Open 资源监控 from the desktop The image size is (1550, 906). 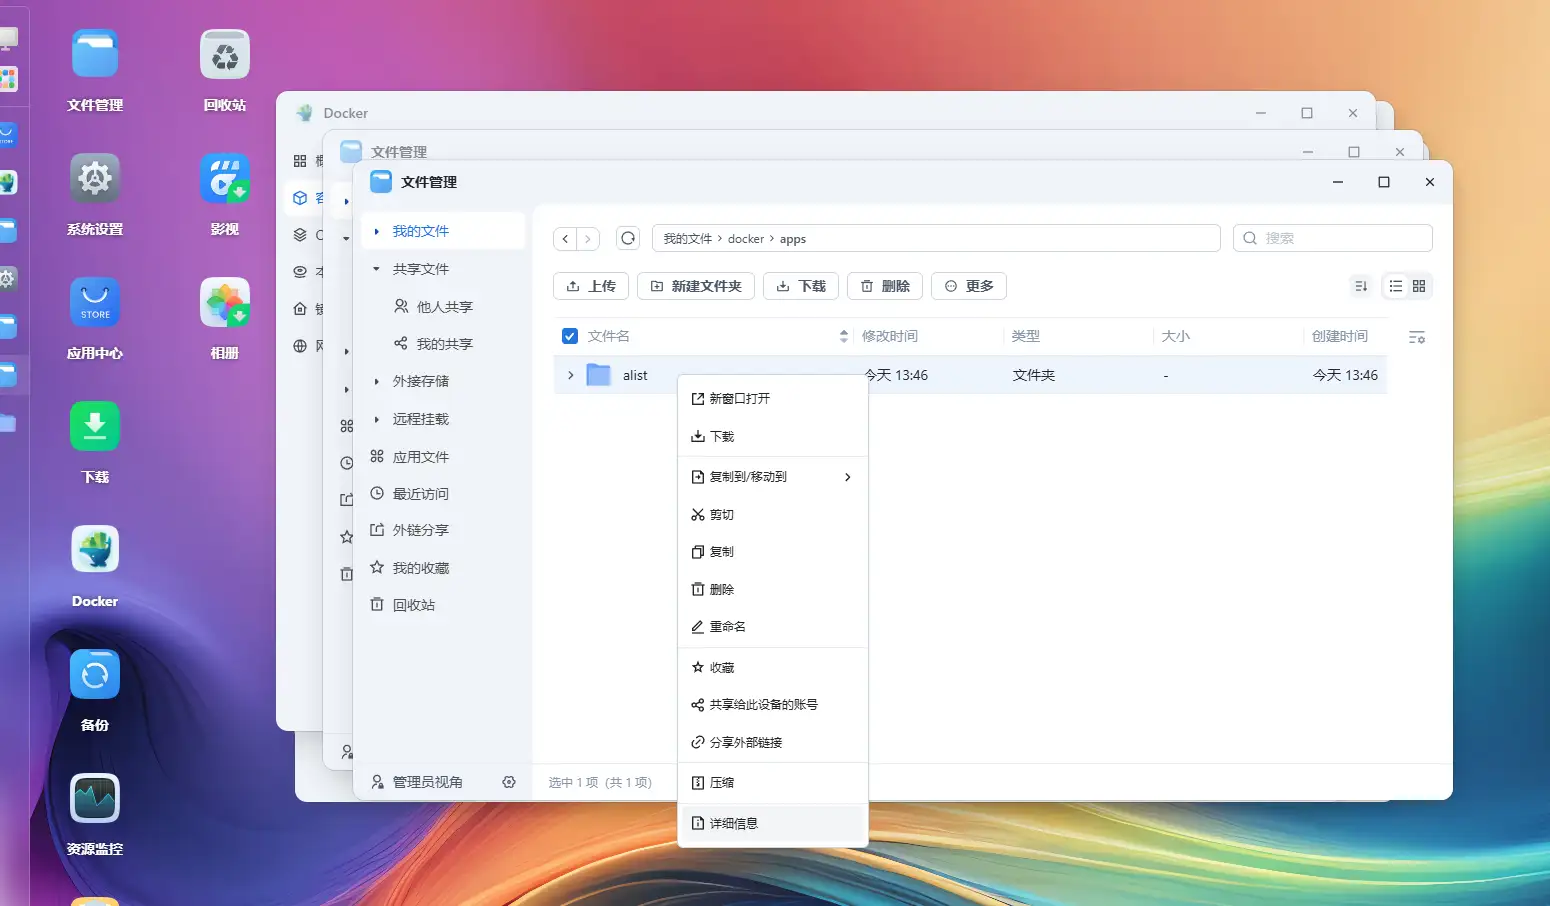[x=94, y=799]
